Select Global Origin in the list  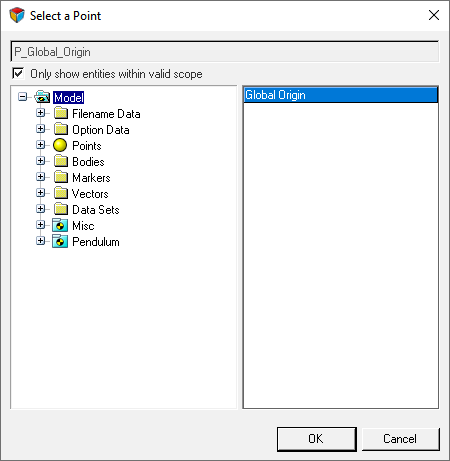pyautogui.click(x=341, y=95)
